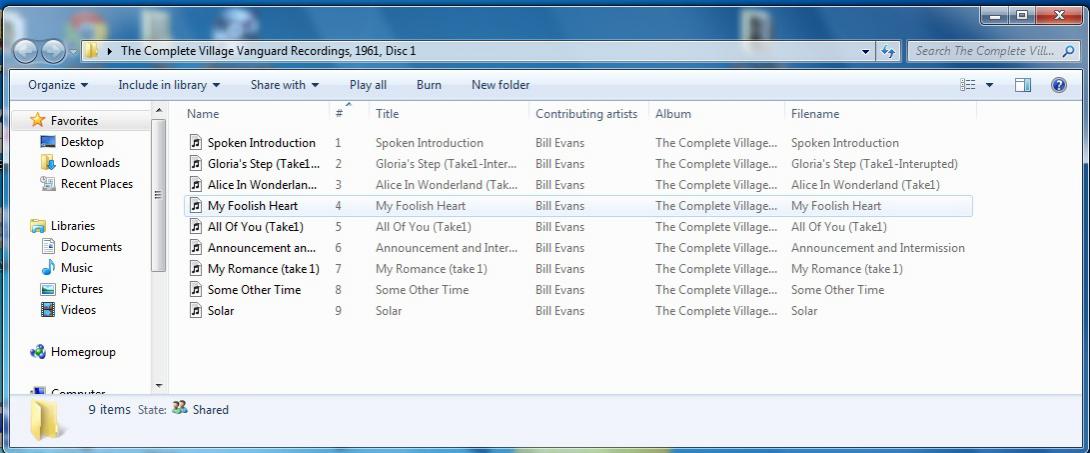Open the change view options dropdown arrow
This screenshot has width=1090, height=453.
tap(990, 85)
